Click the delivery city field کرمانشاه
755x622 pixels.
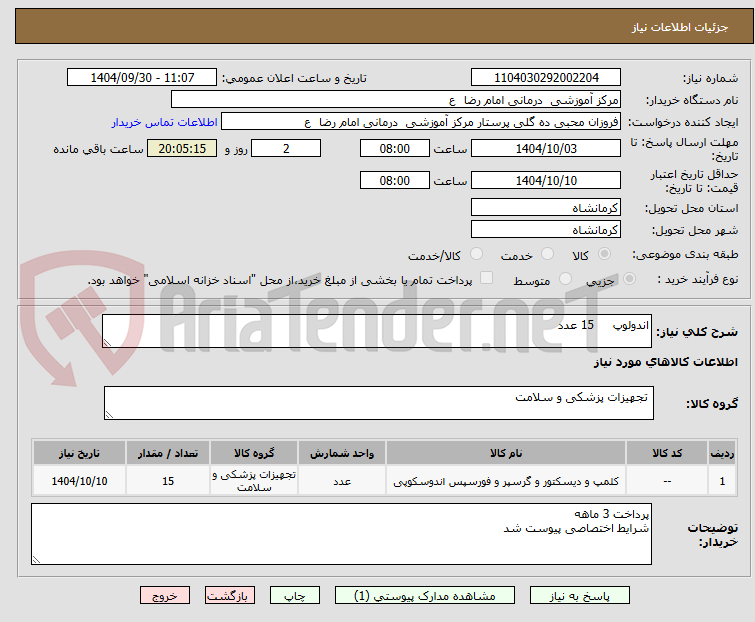(546, 230)
